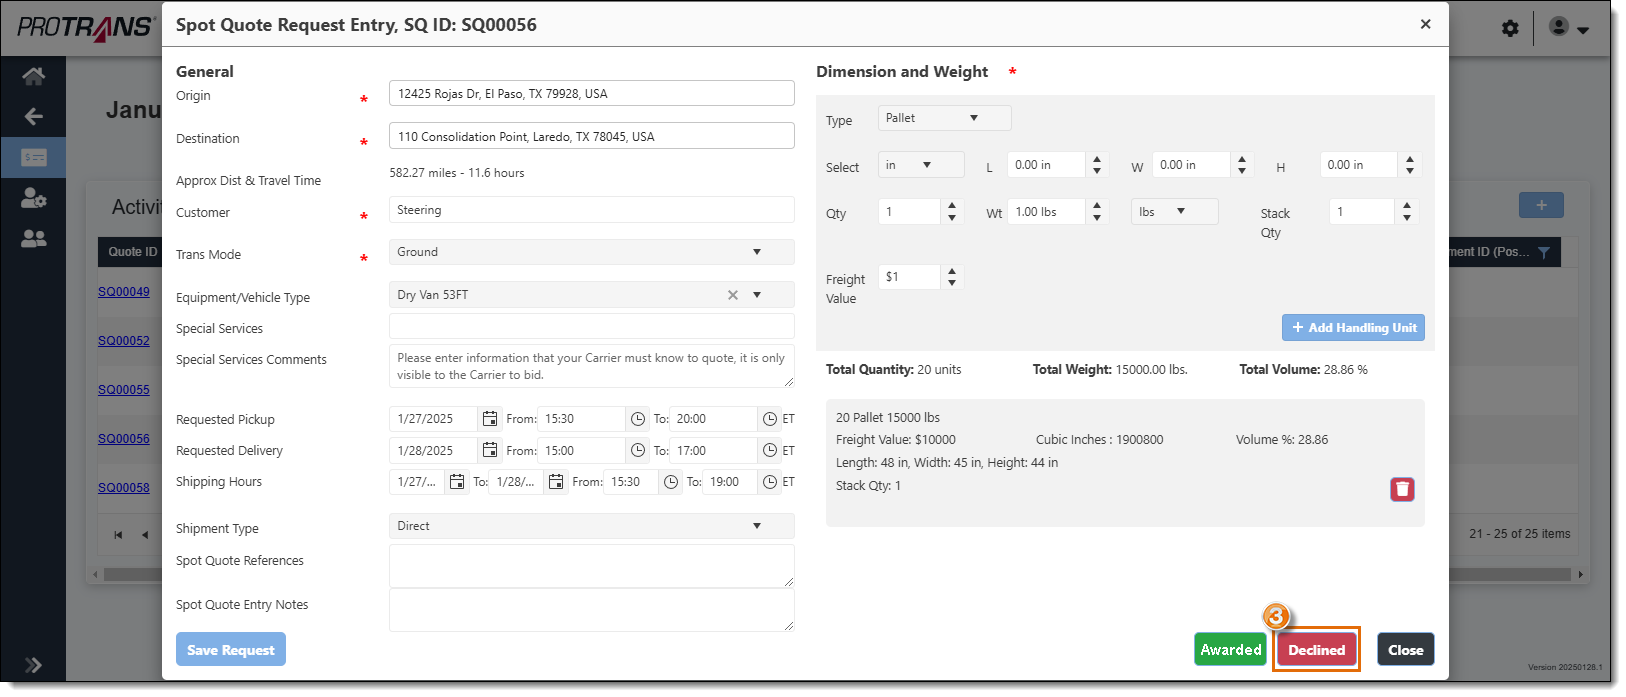Adjust the Width value stepper

[1242, 165]
